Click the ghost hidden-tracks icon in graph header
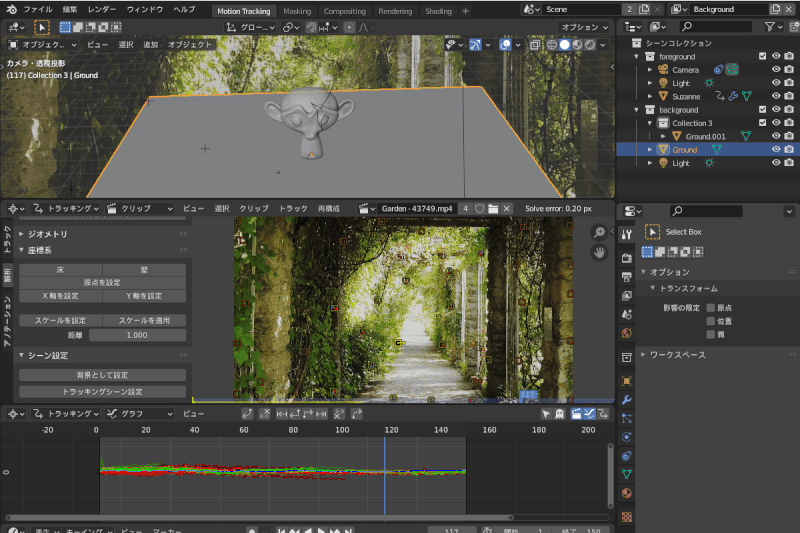The height and width of the screenshot is (533, 800). (x=559, y=414)
